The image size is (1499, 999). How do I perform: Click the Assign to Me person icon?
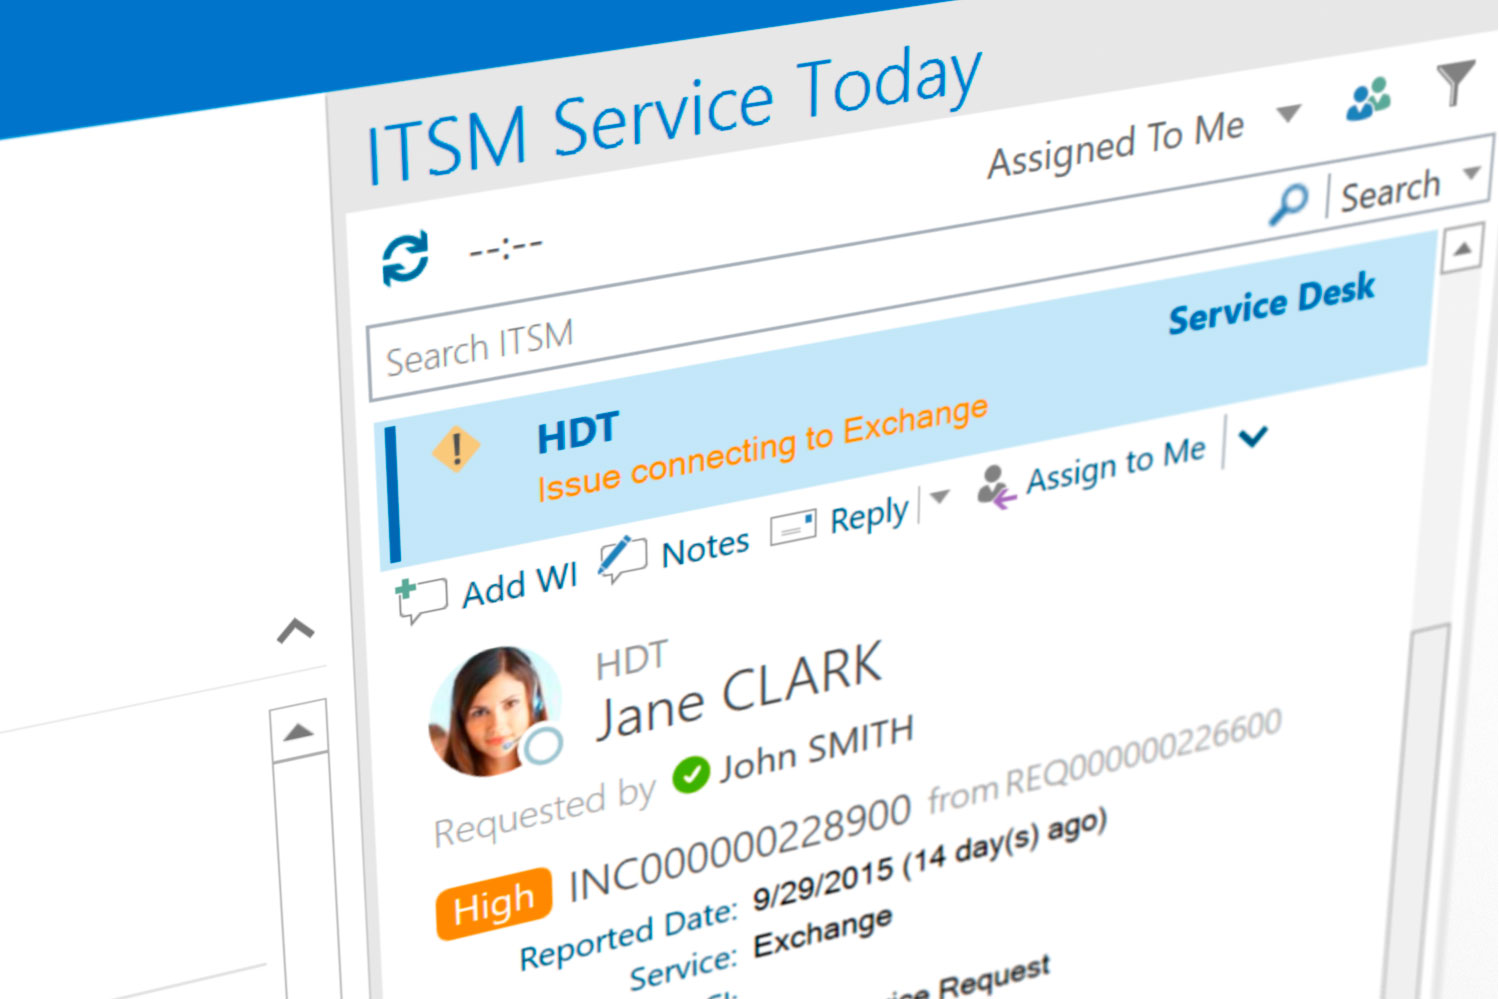tap(994, 487)
